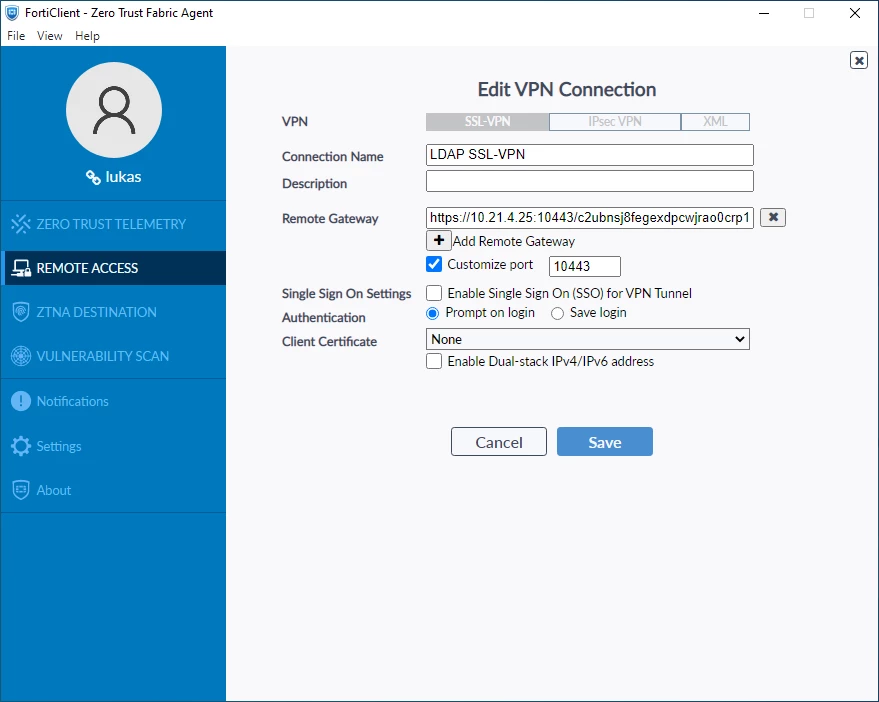Screen dimensions: 879x702
Task: Click into the Description field
Action: [x=590, y=182]
